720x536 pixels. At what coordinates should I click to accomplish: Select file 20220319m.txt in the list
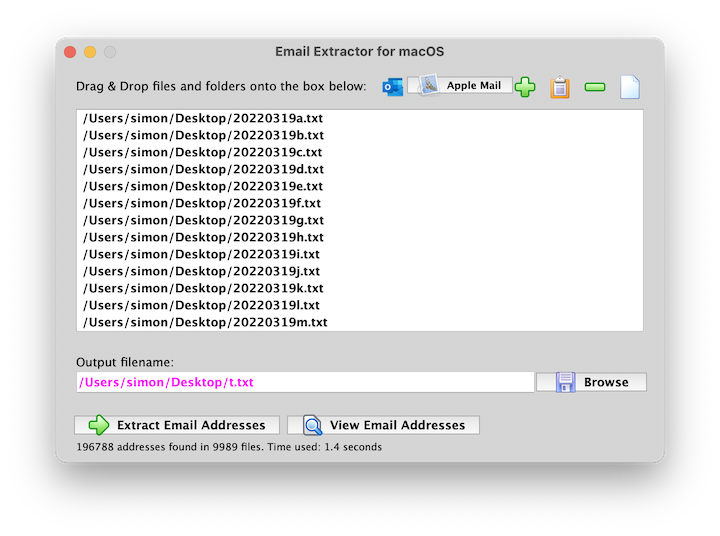pos(360,322)
